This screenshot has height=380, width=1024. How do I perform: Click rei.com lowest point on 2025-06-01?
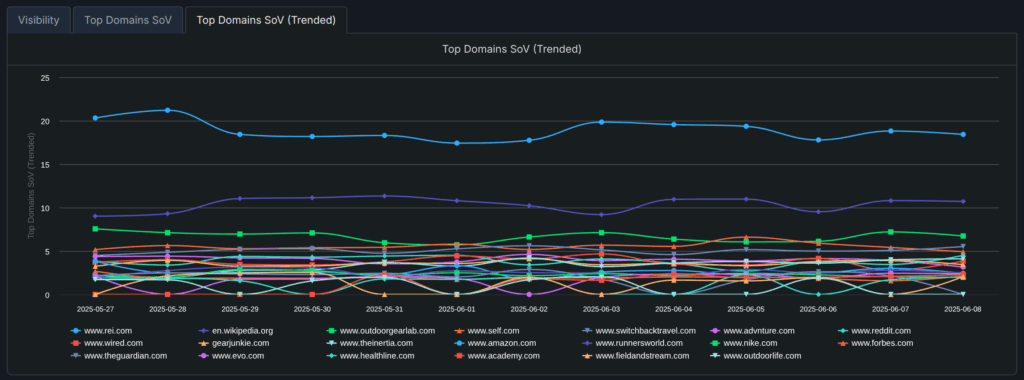point(456,143)
